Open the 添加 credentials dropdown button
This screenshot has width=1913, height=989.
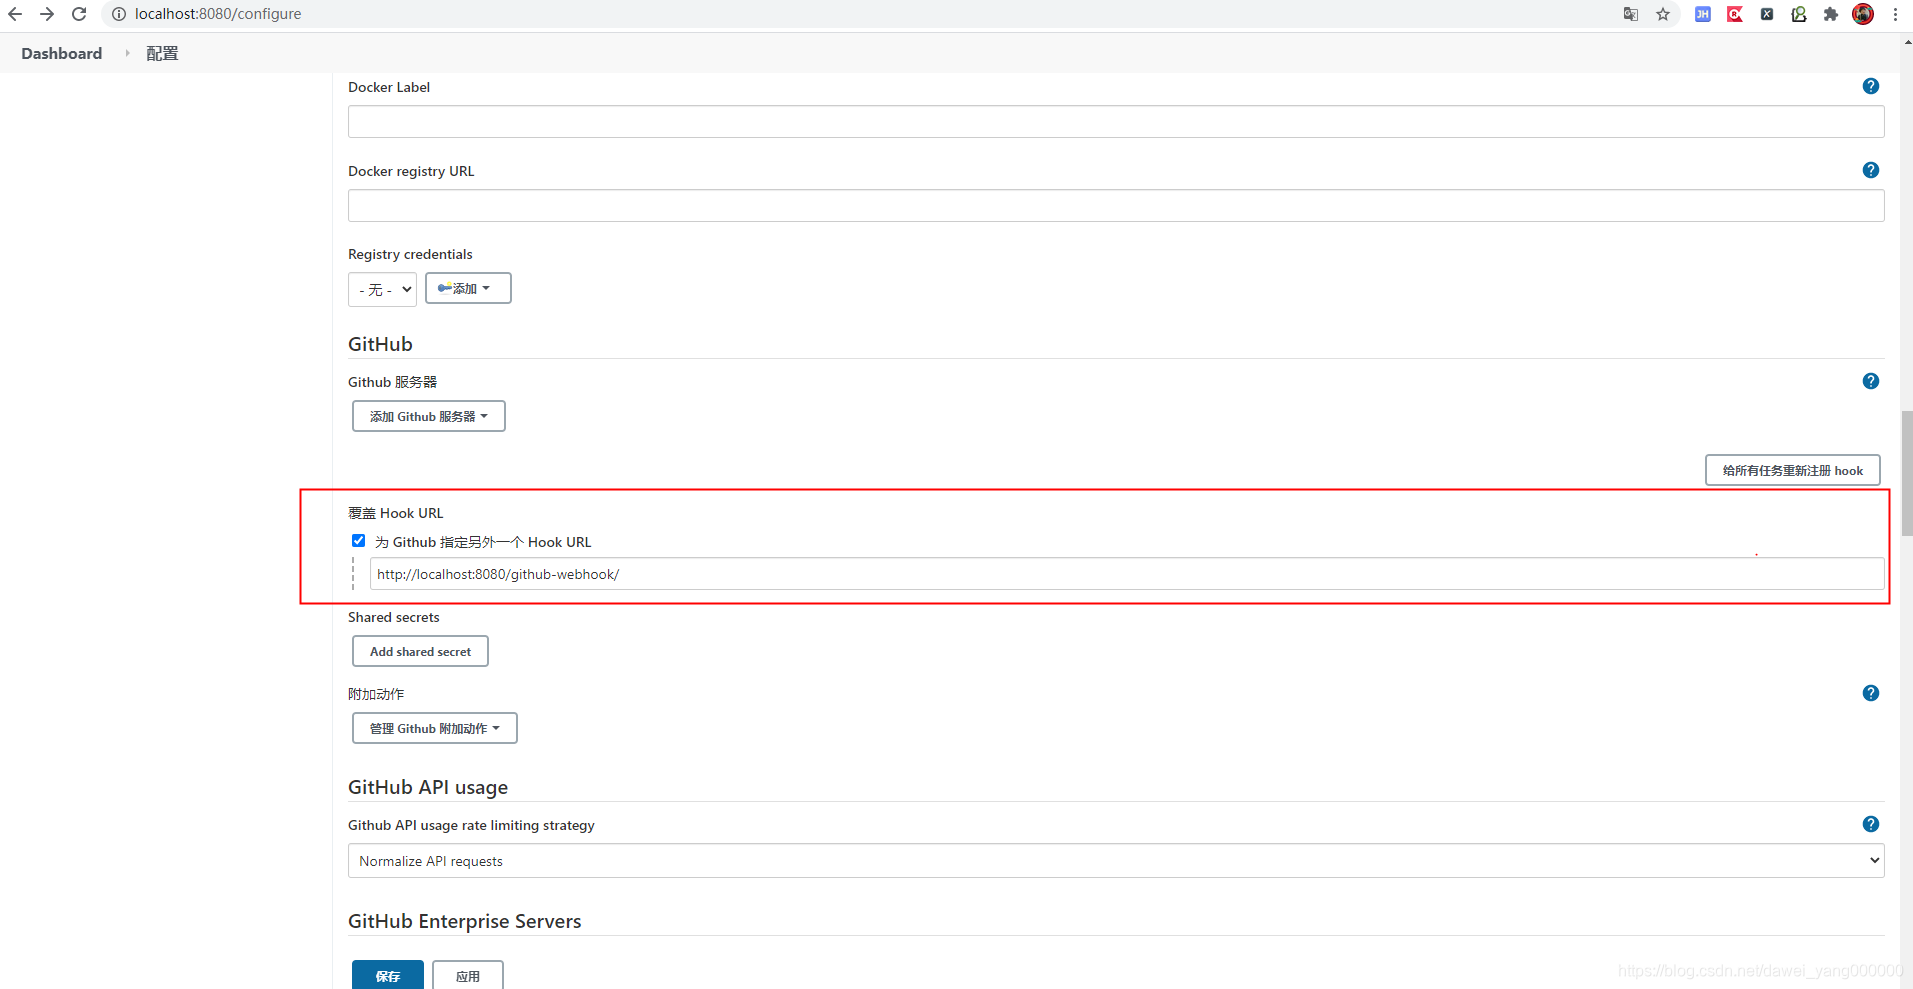[x=468, y=288]
